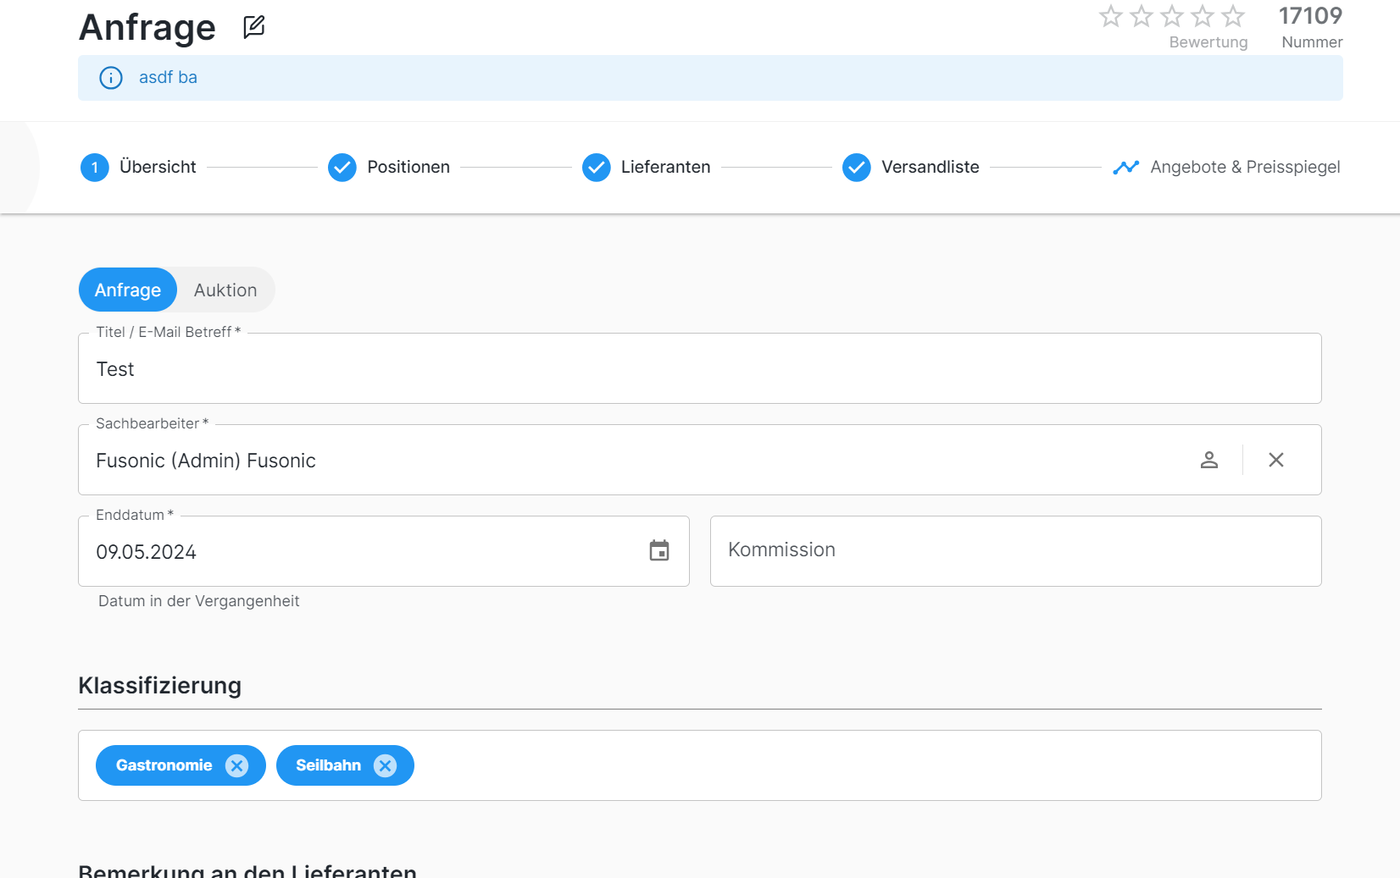This screenshot has height=878, width=1400.
Task: Open the Lieferanten step
Action: click(646, 167)
